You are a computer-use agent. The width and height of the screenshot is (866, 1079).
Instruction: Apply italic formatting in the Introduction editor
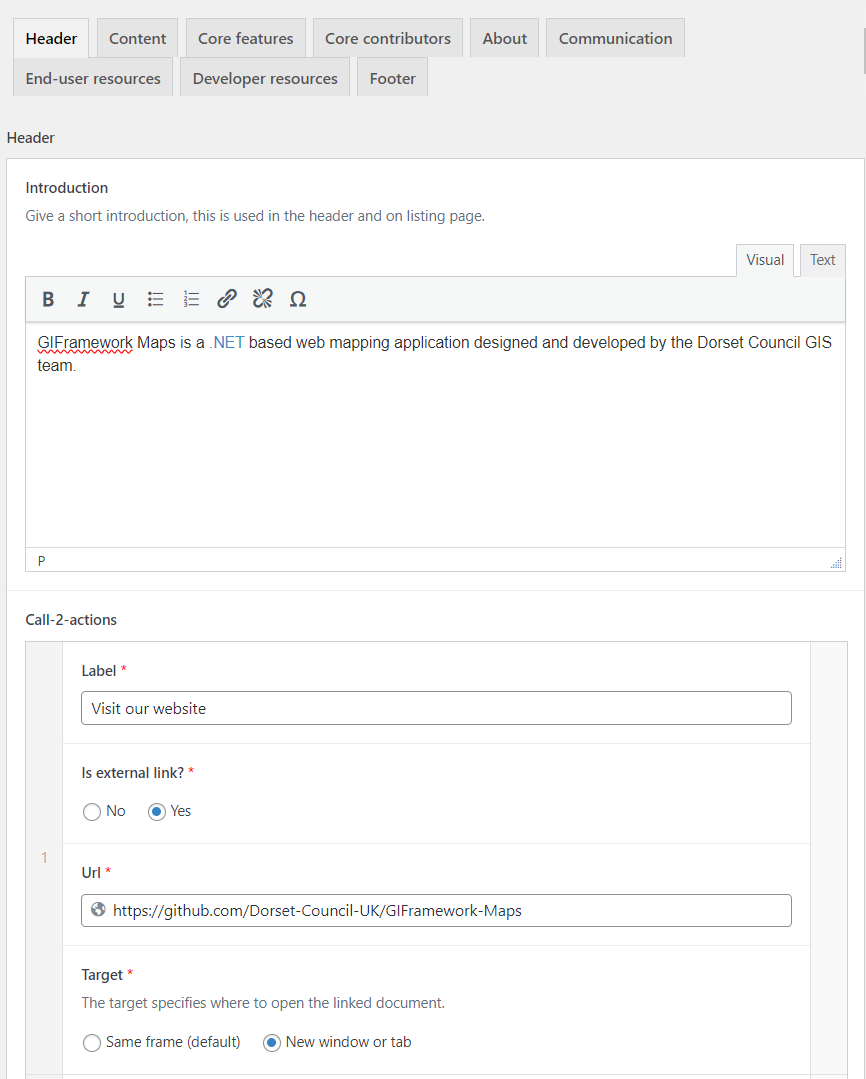[x=83, y=299]
